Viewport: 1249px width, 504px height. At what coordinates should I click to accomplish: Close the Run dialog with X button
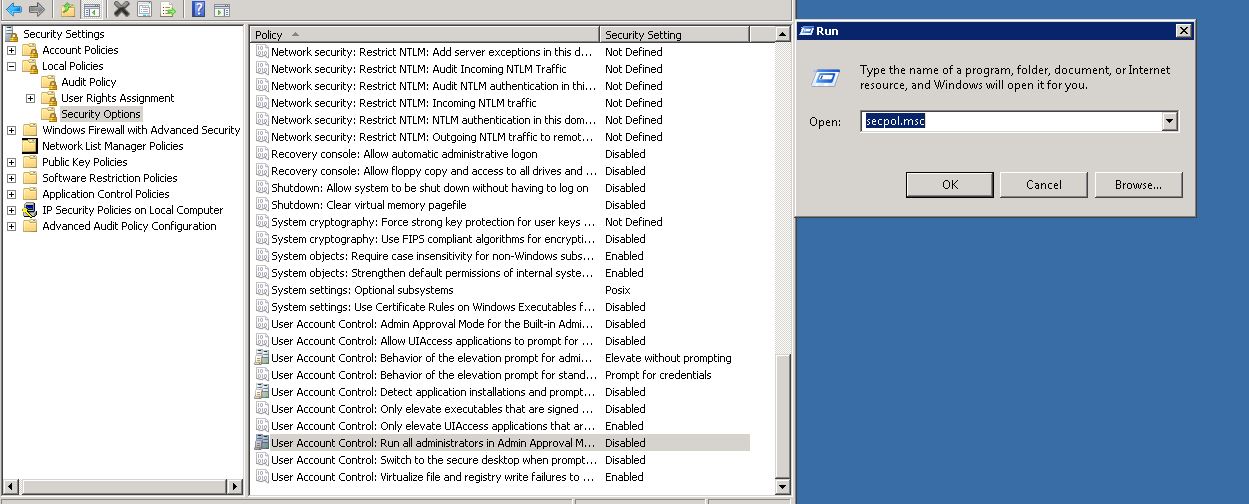(1183, 31)
